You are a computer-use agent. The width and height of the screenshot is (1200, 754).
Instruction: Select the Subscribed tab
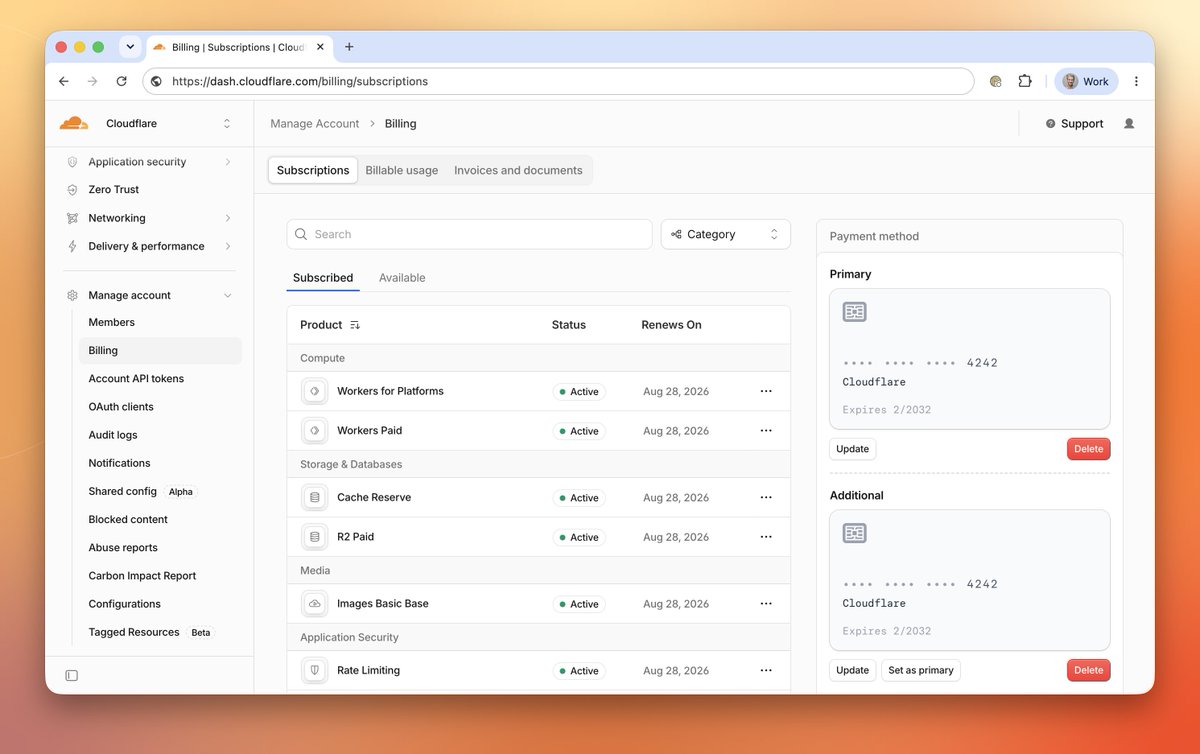pyautogui.click(x=323, y=278)
